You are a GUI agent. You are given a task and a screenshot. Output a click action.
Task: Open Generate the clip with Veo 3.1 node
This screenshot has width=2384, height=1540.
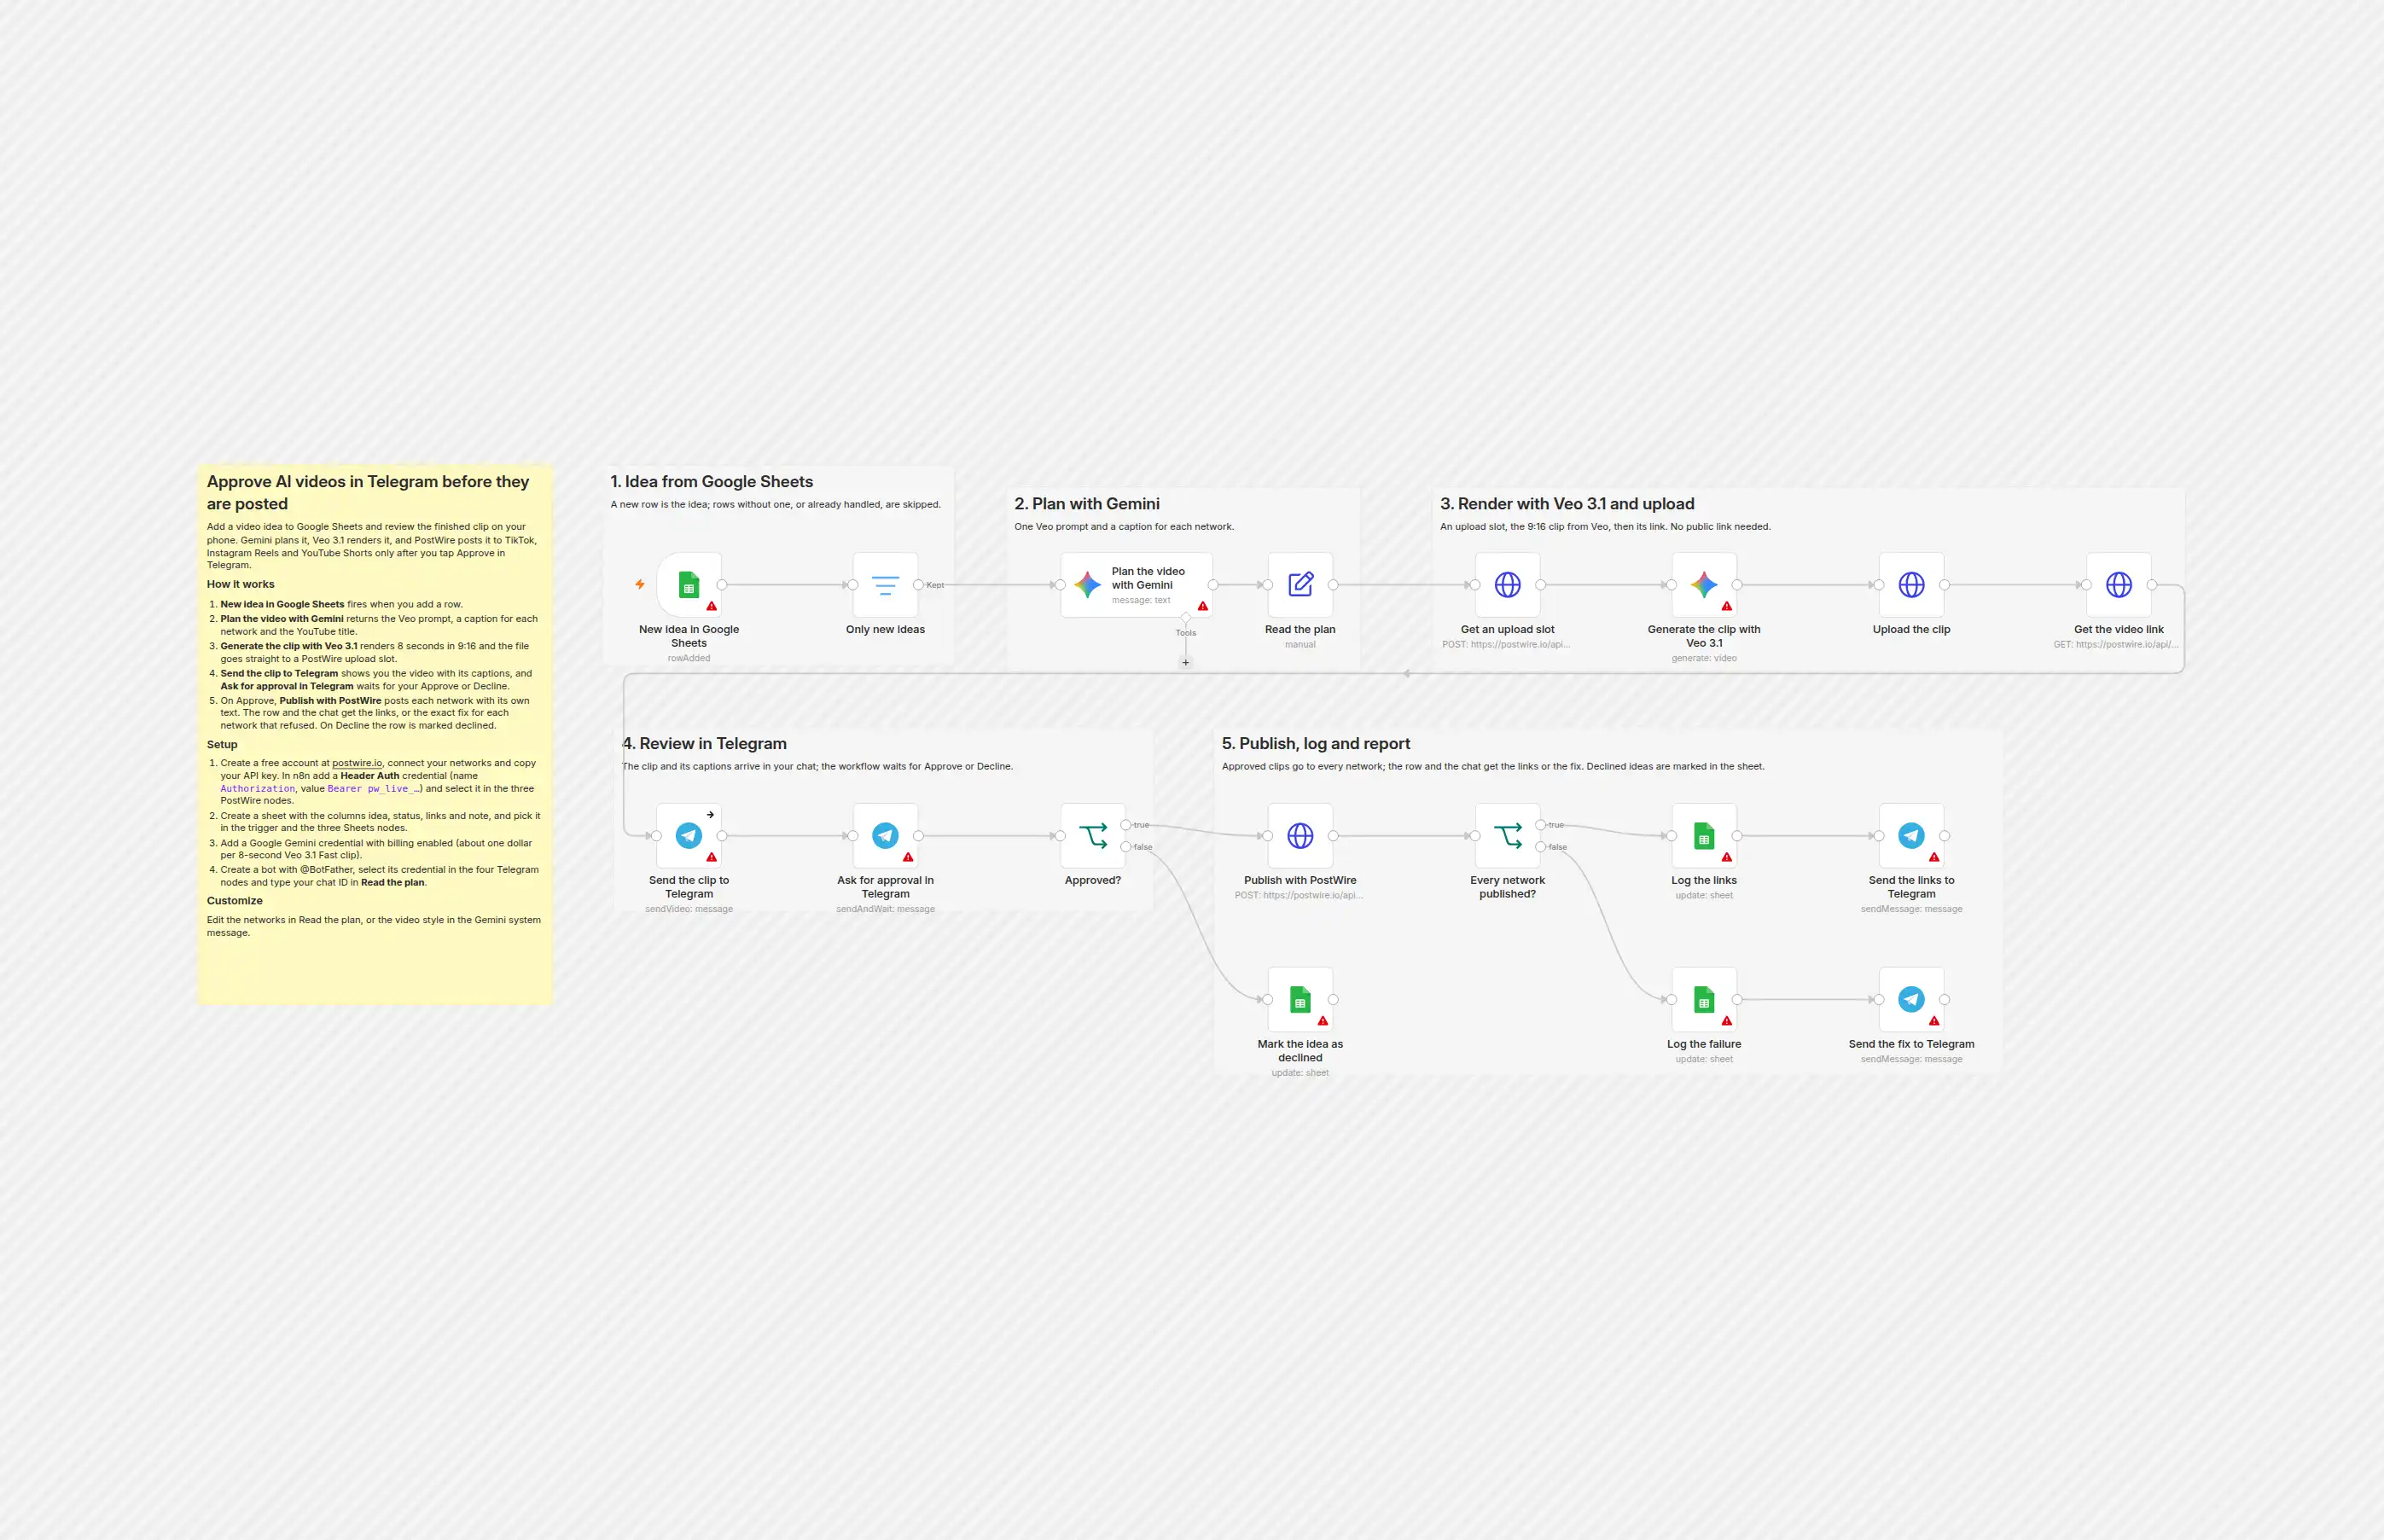pyautogui.click(x=1704, y=585)
